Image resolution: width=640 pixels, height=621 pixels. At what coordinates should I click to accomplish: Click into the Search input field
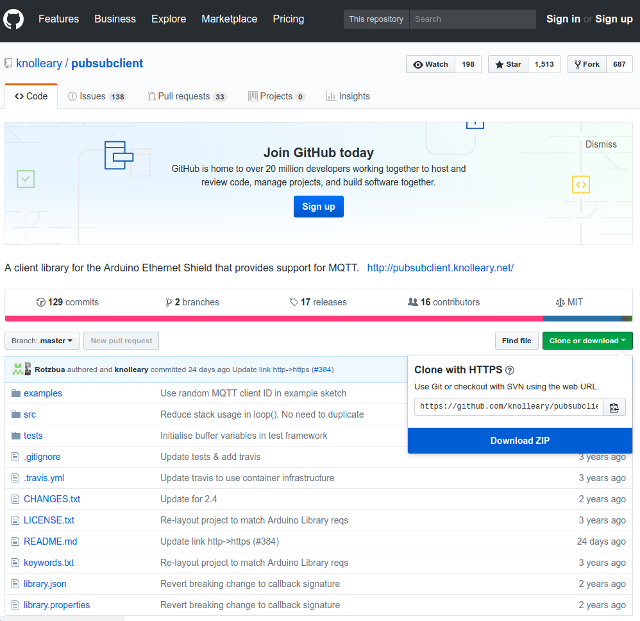[x=473, y=19]
